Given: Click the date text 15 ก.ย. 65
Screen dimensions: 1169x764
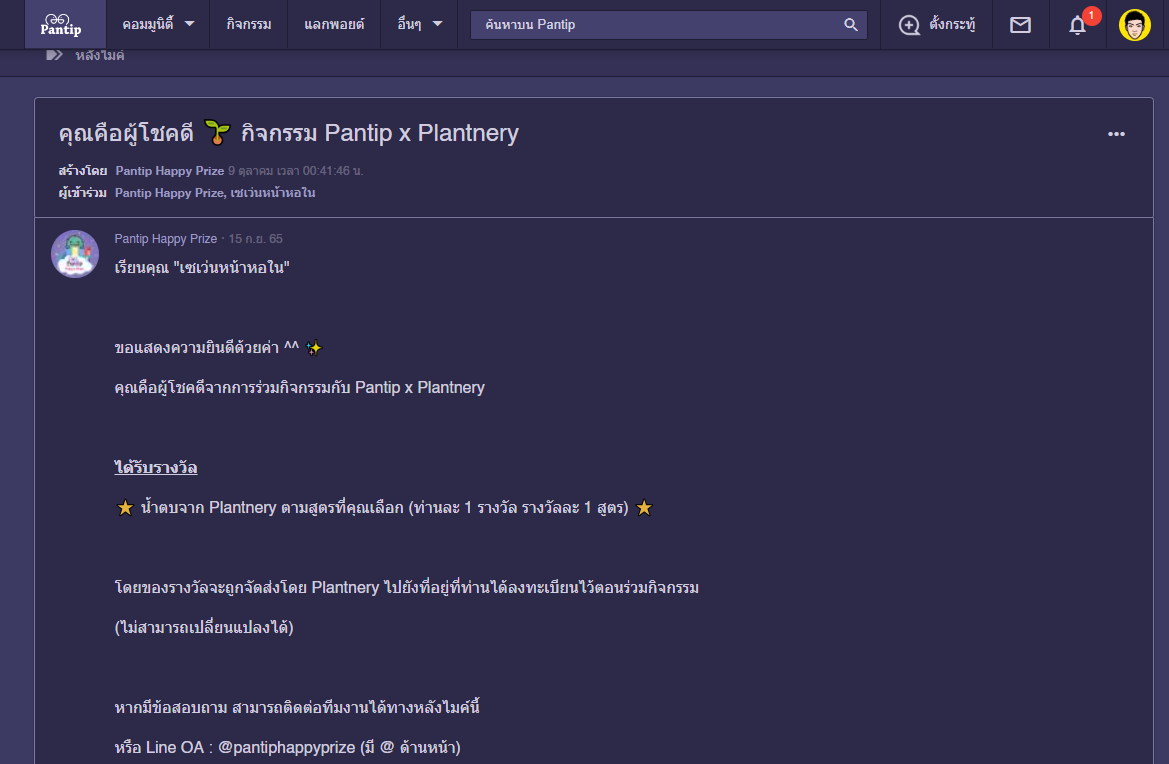Looking at the screenshot, I should click(256, 239).
